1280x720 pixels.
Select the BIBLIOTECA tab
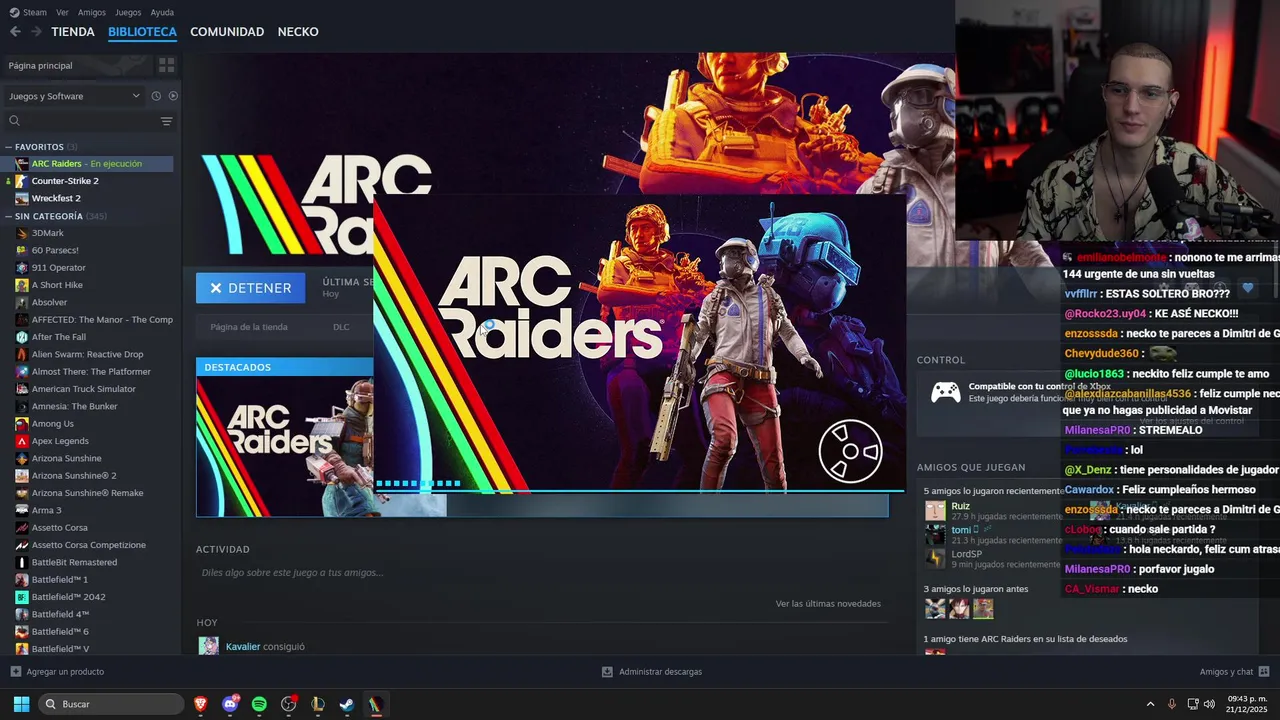point(142,32)
